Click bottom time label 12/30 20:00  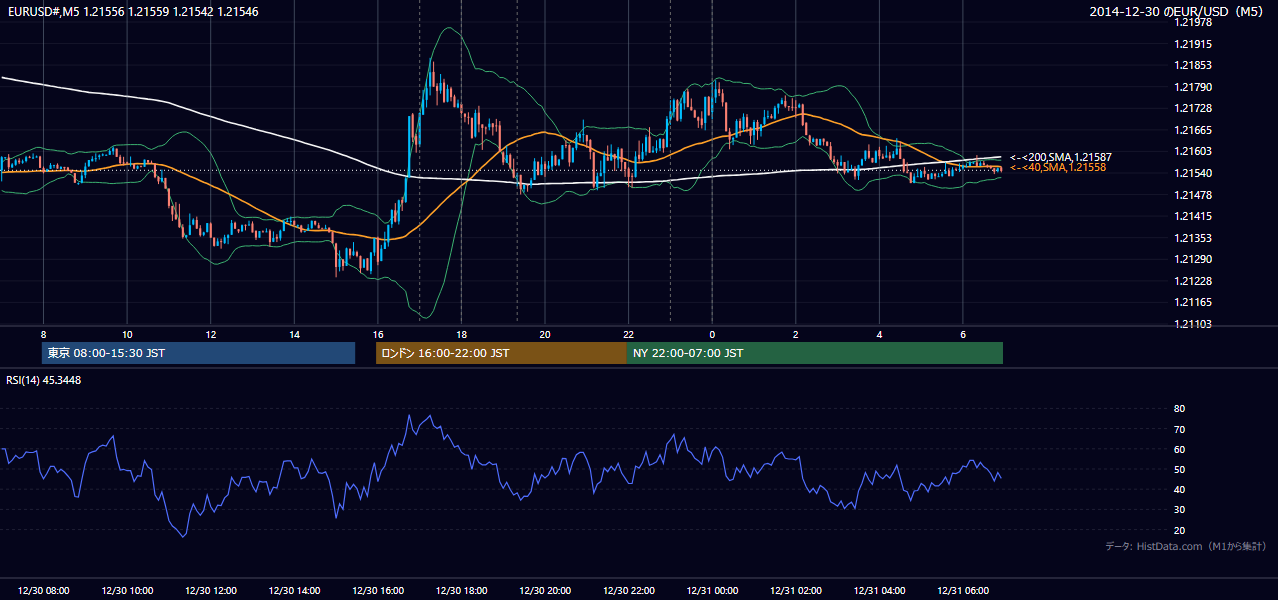[x=545, y=591]
